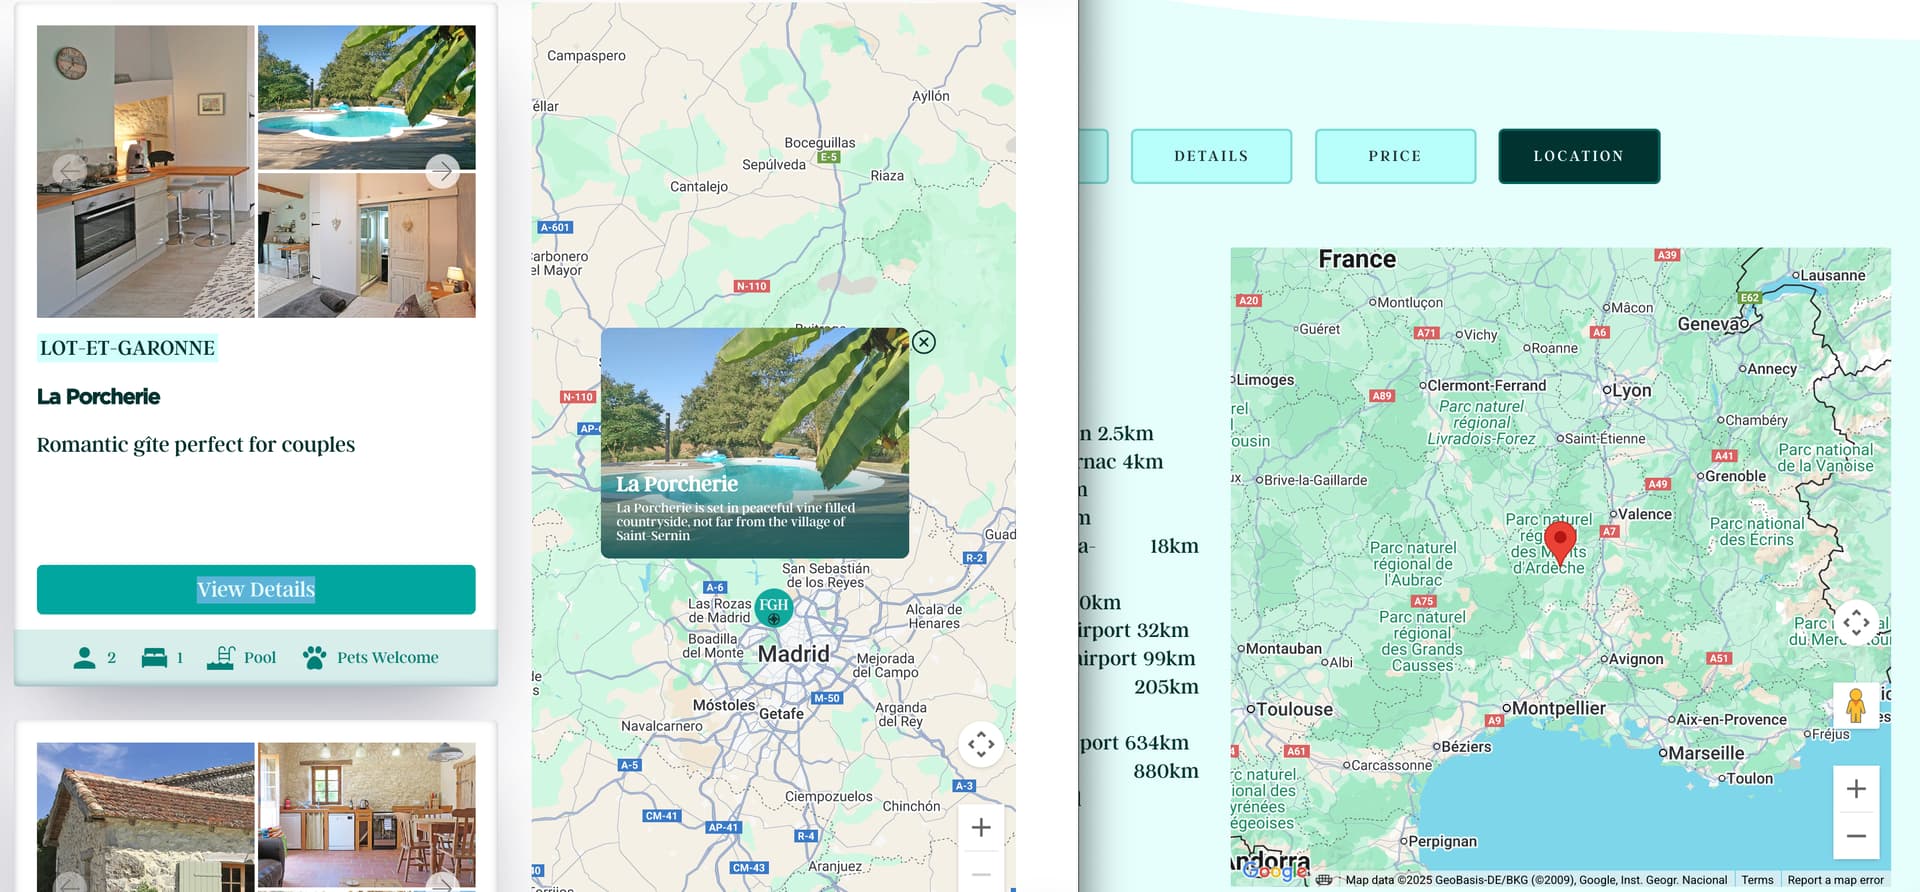Image resolution: width=1920 pixels, height=892 pixels.
Task: Click the previous image arrow on the La Porcherie card
Action: click(69, 171)
